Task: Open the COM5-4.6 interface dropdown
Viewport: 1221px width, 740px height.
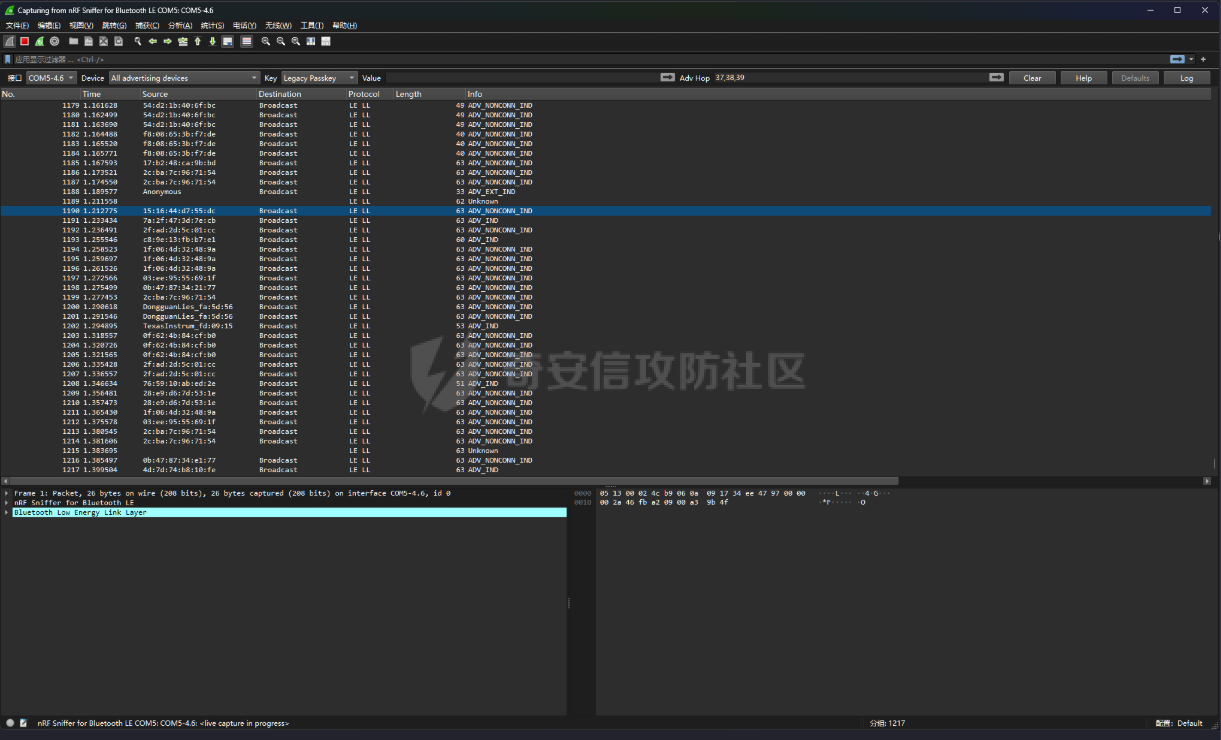Action: coord(51,77)
